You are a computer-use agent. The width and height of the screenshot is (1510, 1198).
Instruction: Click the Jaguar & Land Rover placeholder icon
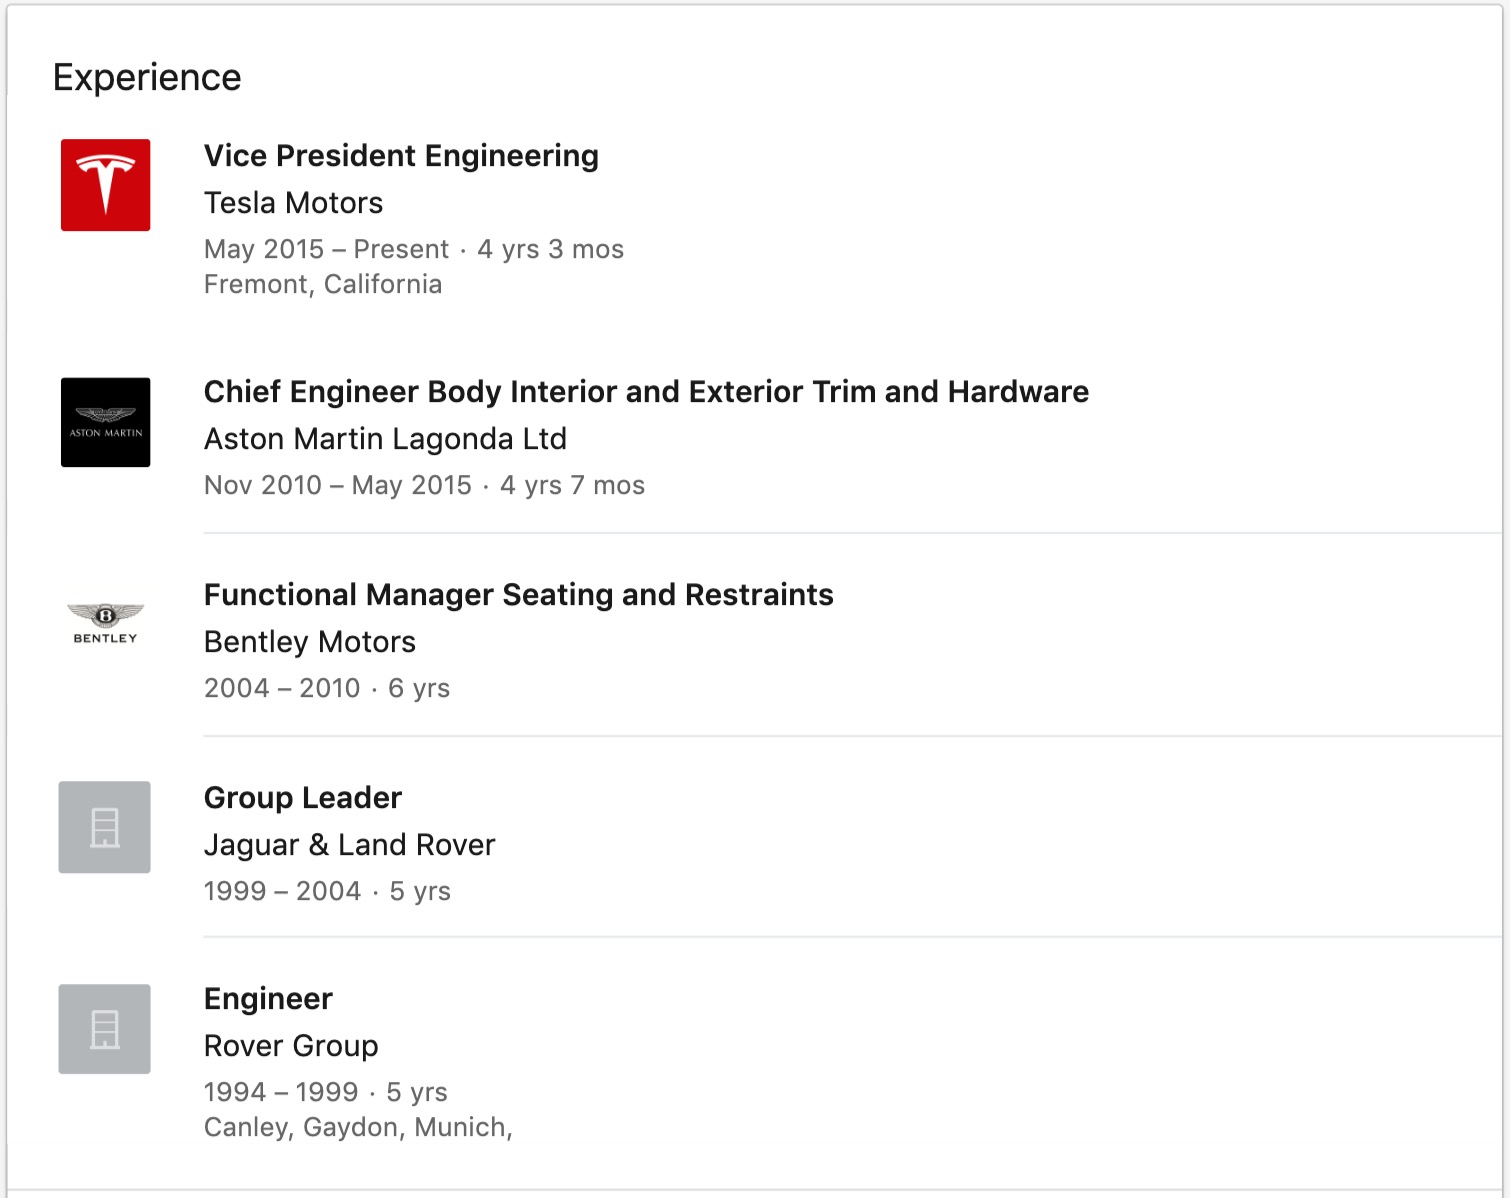[105, 827]
